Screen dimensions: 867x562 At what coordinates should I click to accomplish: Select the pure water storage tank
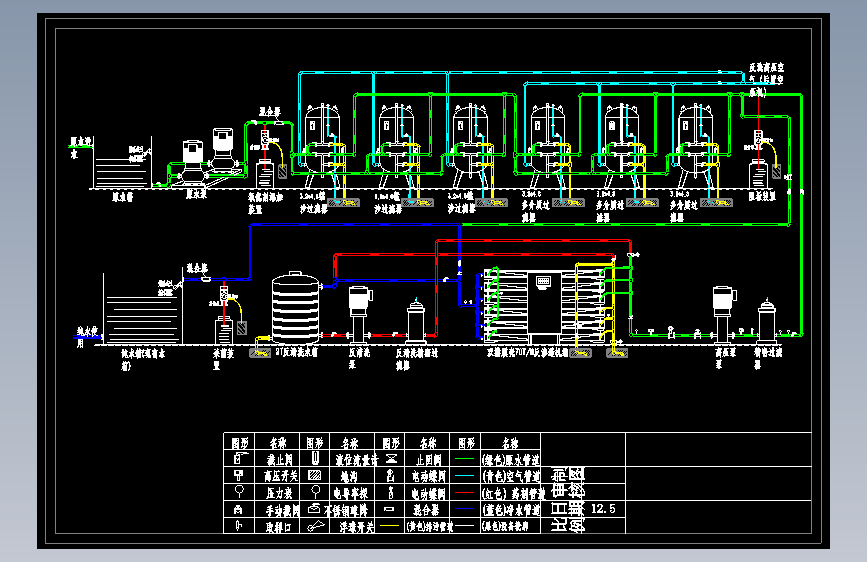[142, 308]
